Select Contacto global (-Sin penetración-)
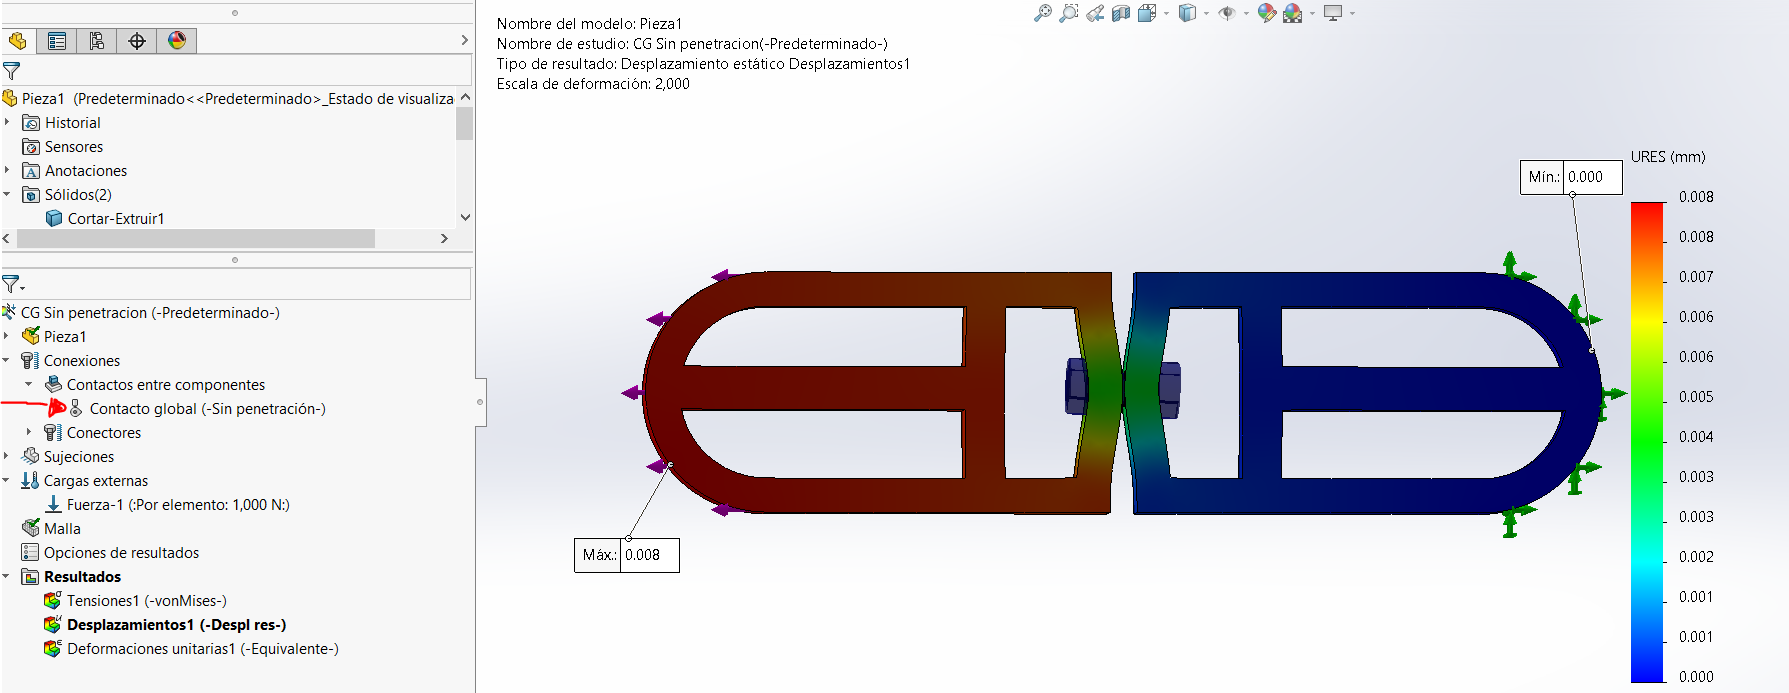This screenshot has width=1789, height=693. (197, 409)
